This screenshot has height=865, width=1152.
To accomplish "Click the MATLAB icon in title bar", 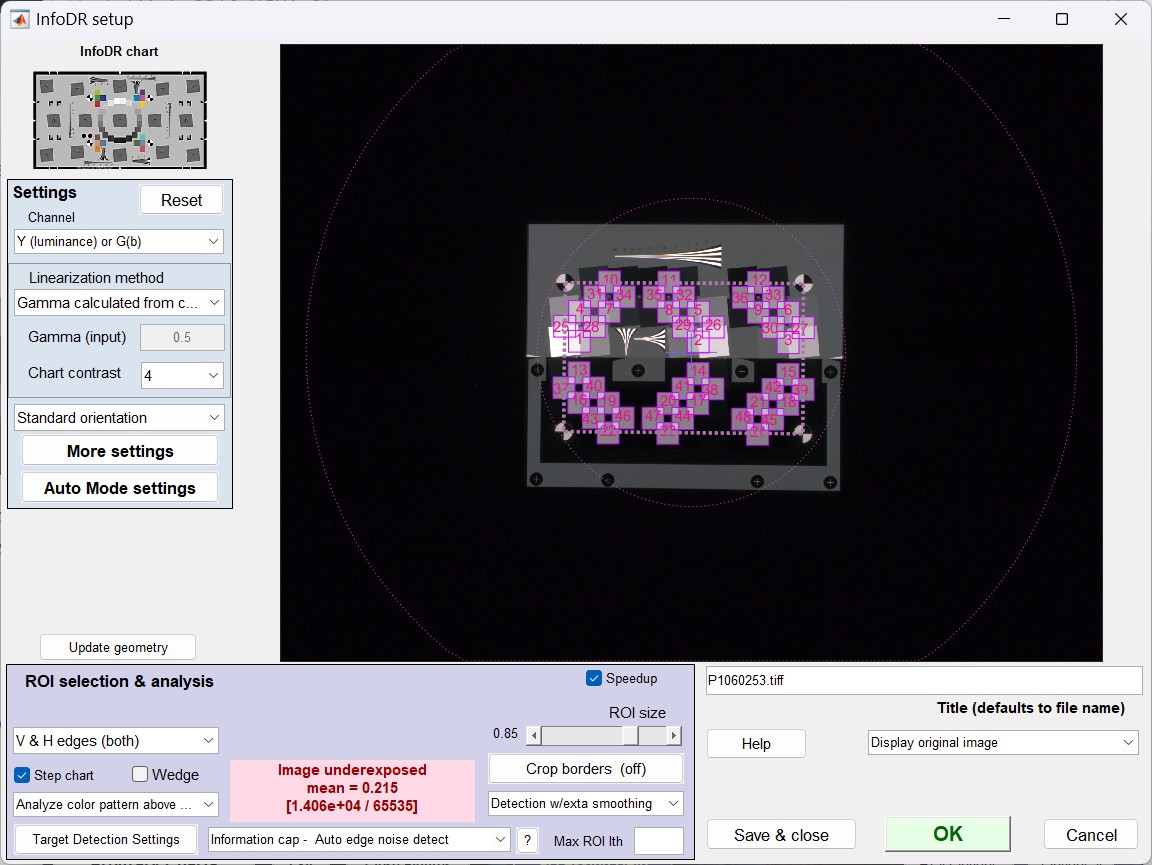I will point(19,19).
